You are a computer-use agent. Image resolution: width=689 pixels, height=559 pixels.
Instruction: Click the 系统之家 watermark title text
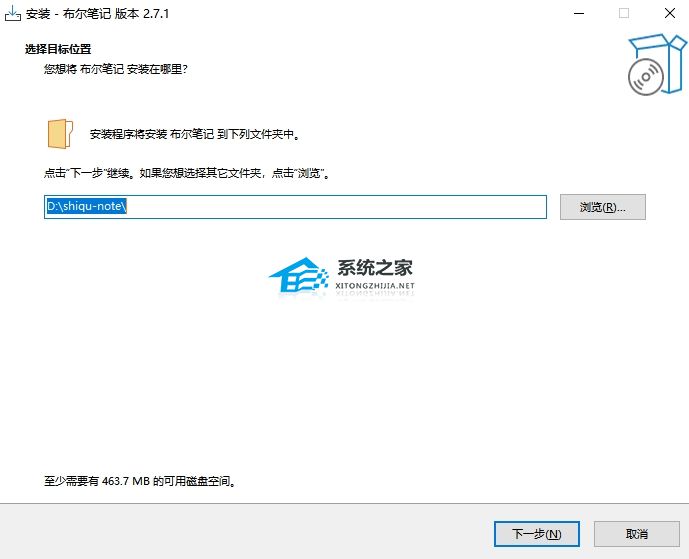(375, 267)
